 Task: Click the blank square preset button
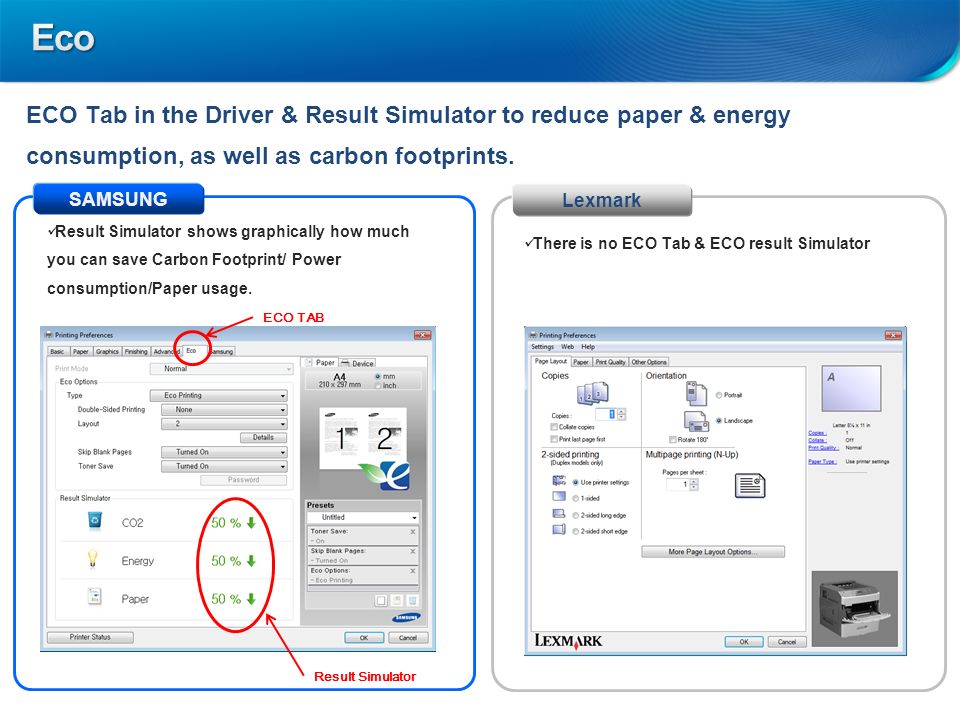(381, 601)
